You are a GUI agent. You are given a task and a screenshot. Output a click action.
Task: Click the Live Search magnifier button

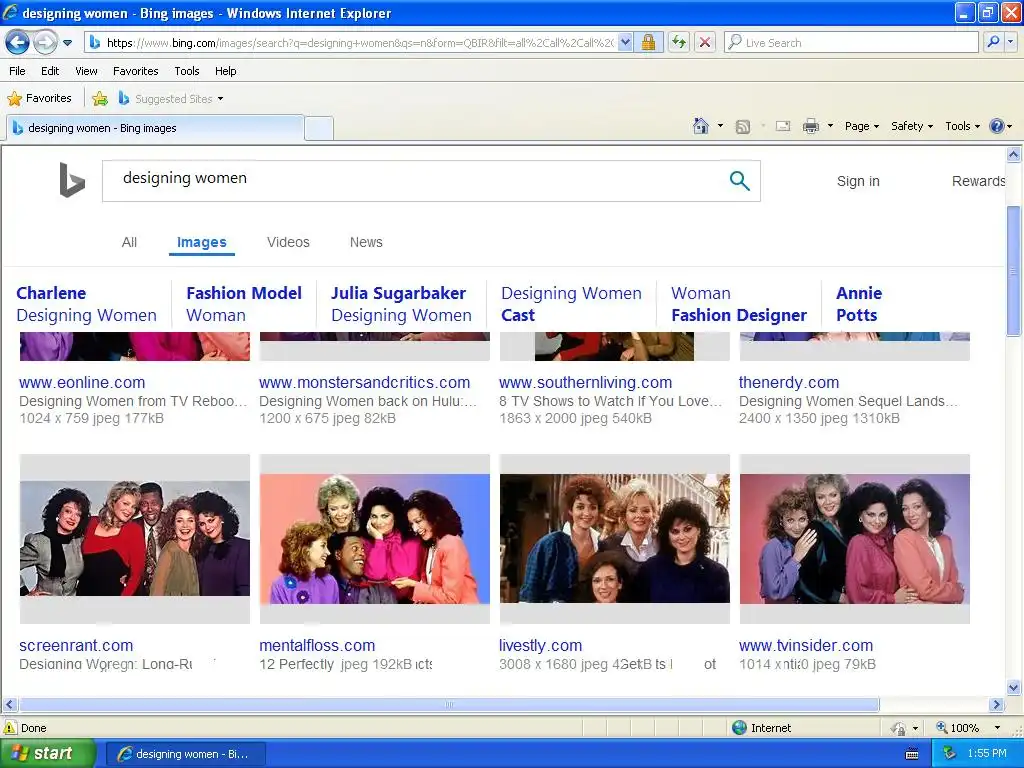[993, 42]
